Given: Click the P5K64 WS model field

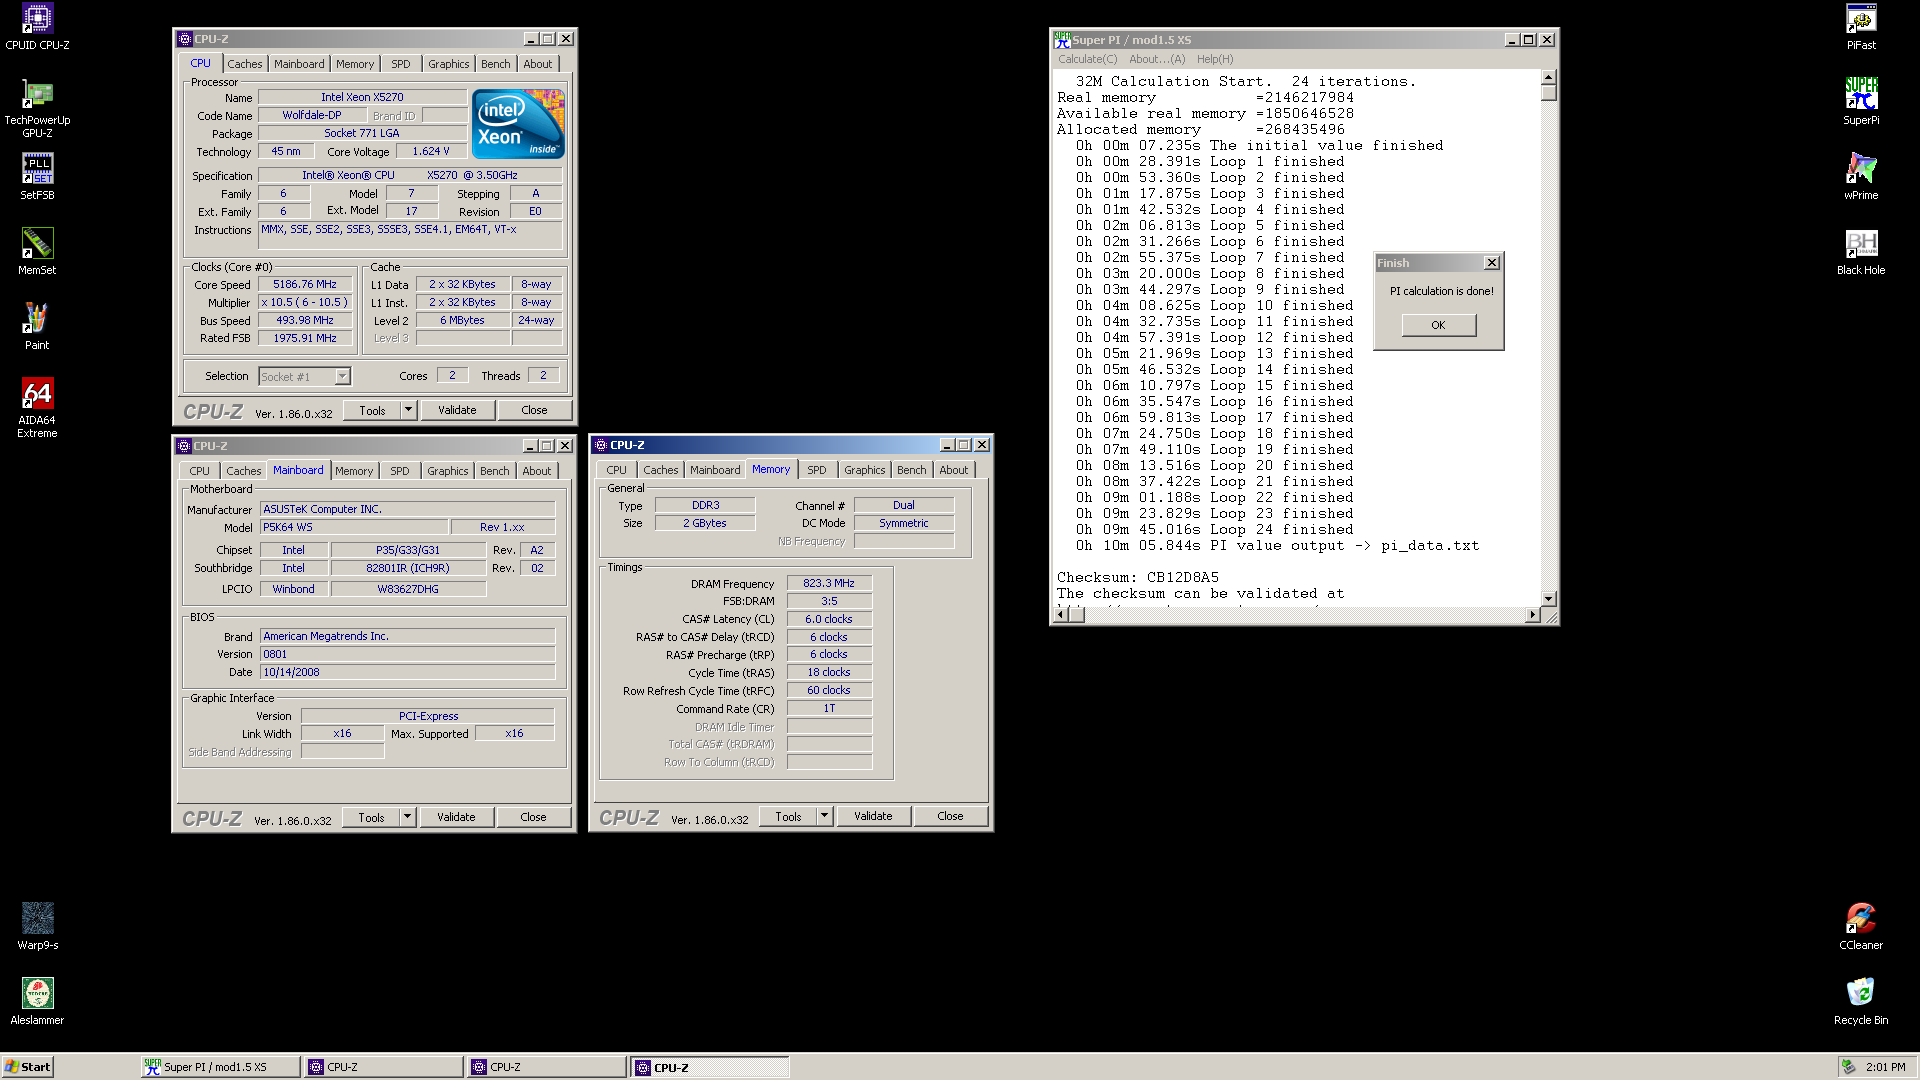Looking at the screenshot, I should [x=354, y=527].
